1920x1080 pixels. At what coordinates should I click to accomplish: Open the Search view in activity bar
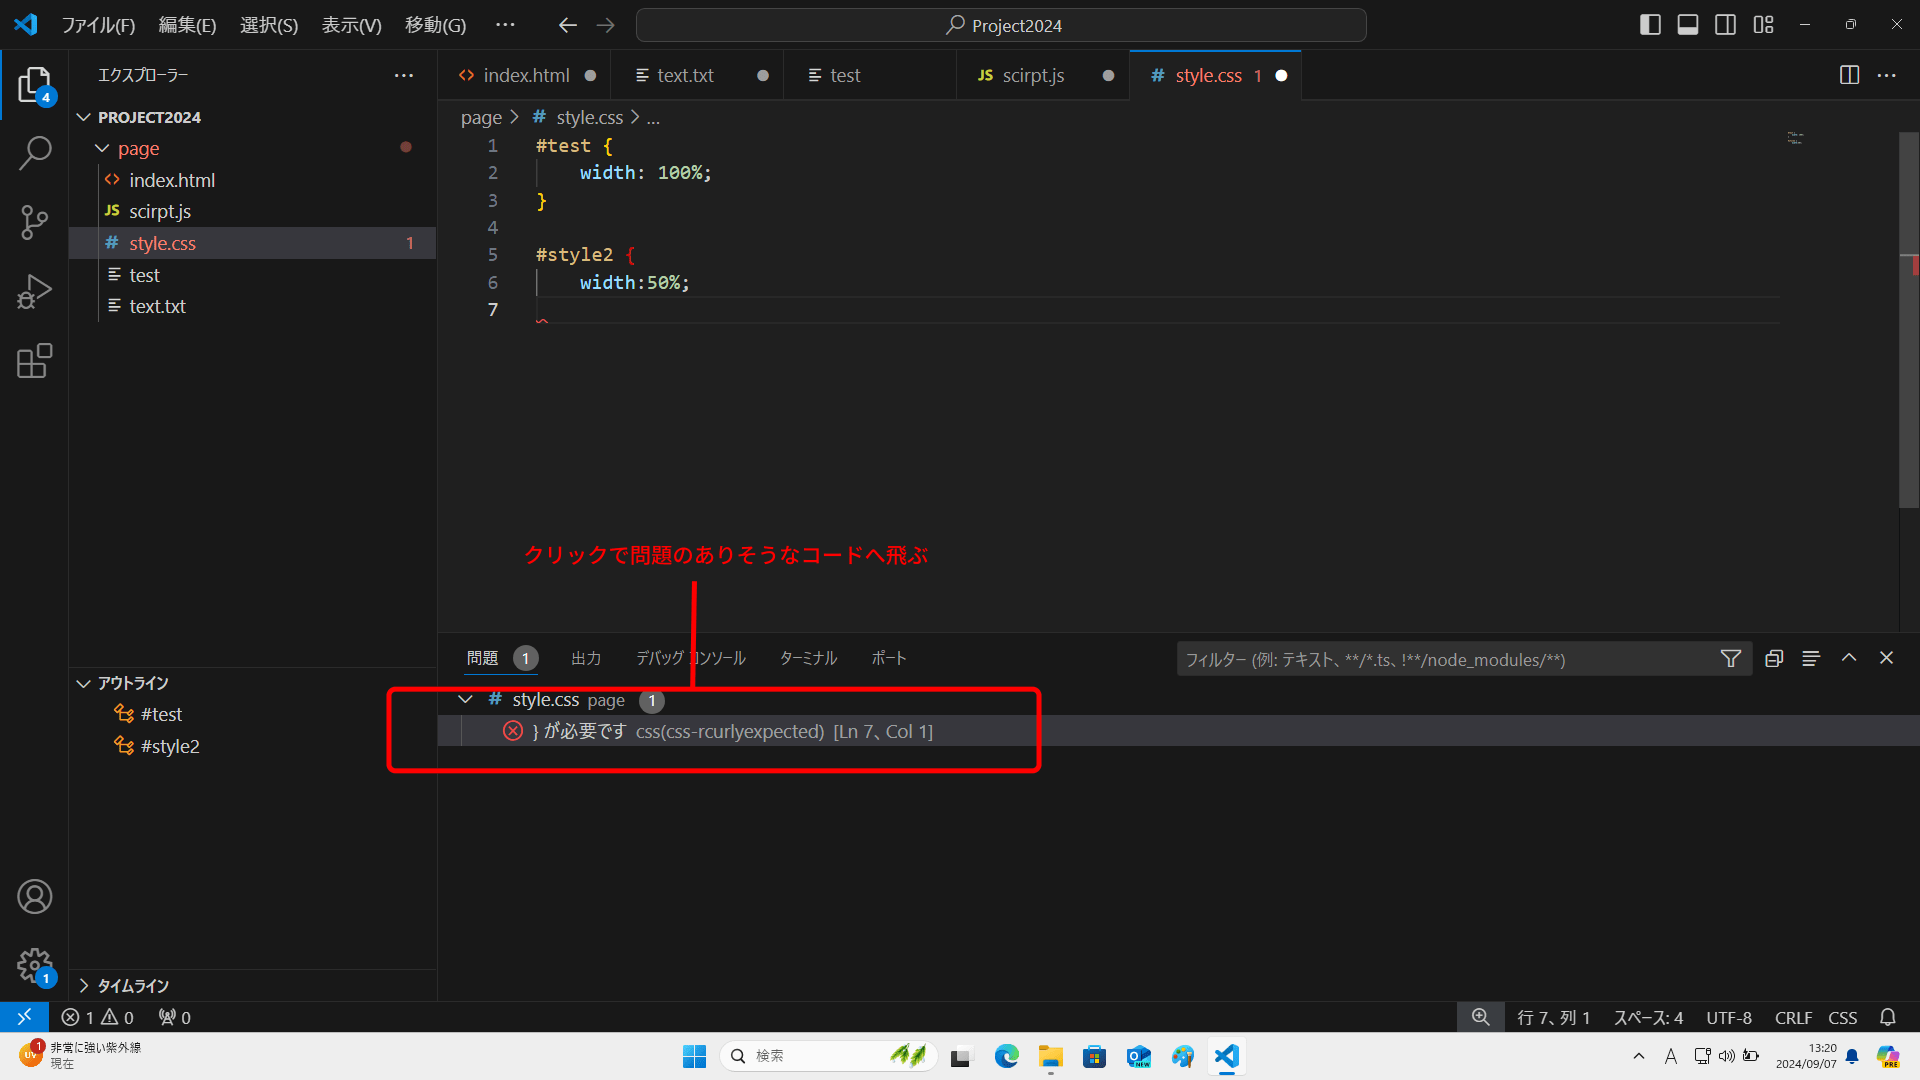click(x=34, y=153)
